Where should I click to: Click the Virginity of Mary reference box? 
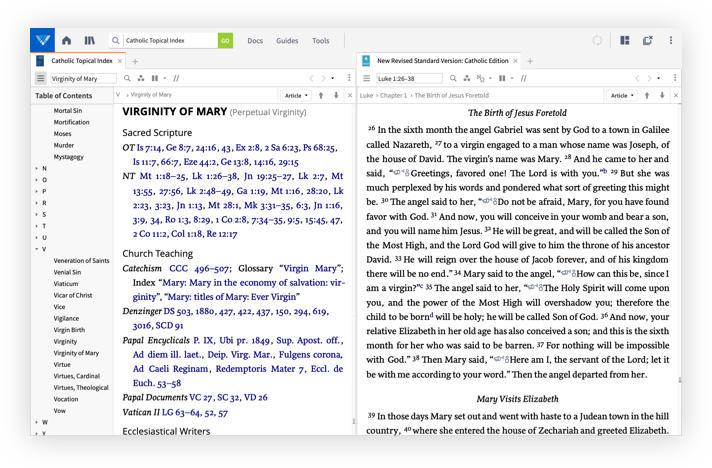(83, 79)
